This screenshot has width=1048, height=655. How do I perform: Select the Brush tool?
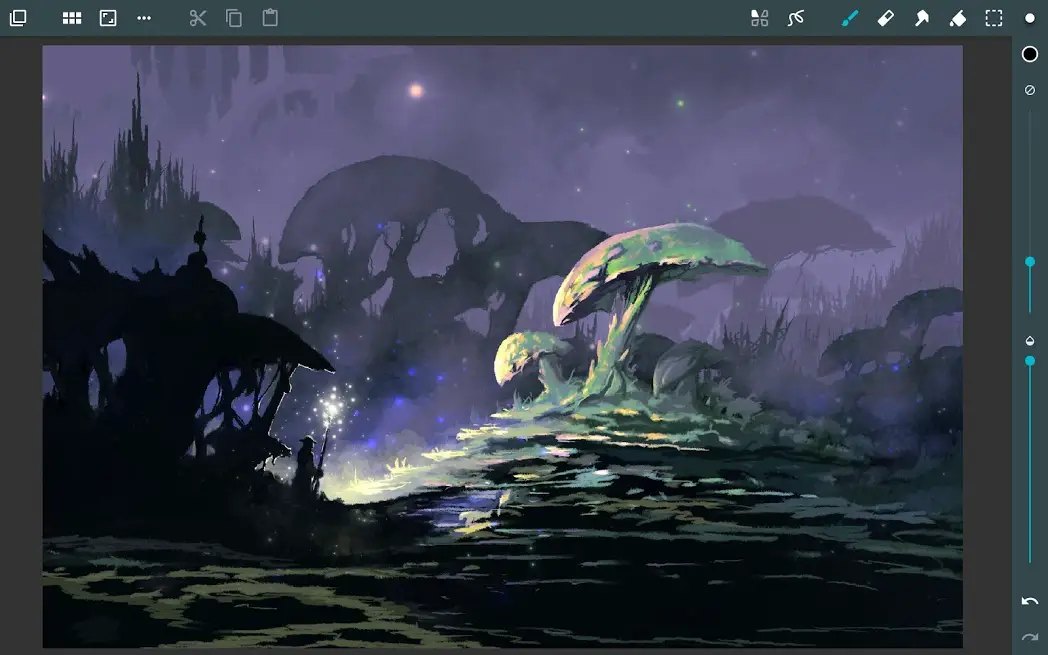pos(849,18)
